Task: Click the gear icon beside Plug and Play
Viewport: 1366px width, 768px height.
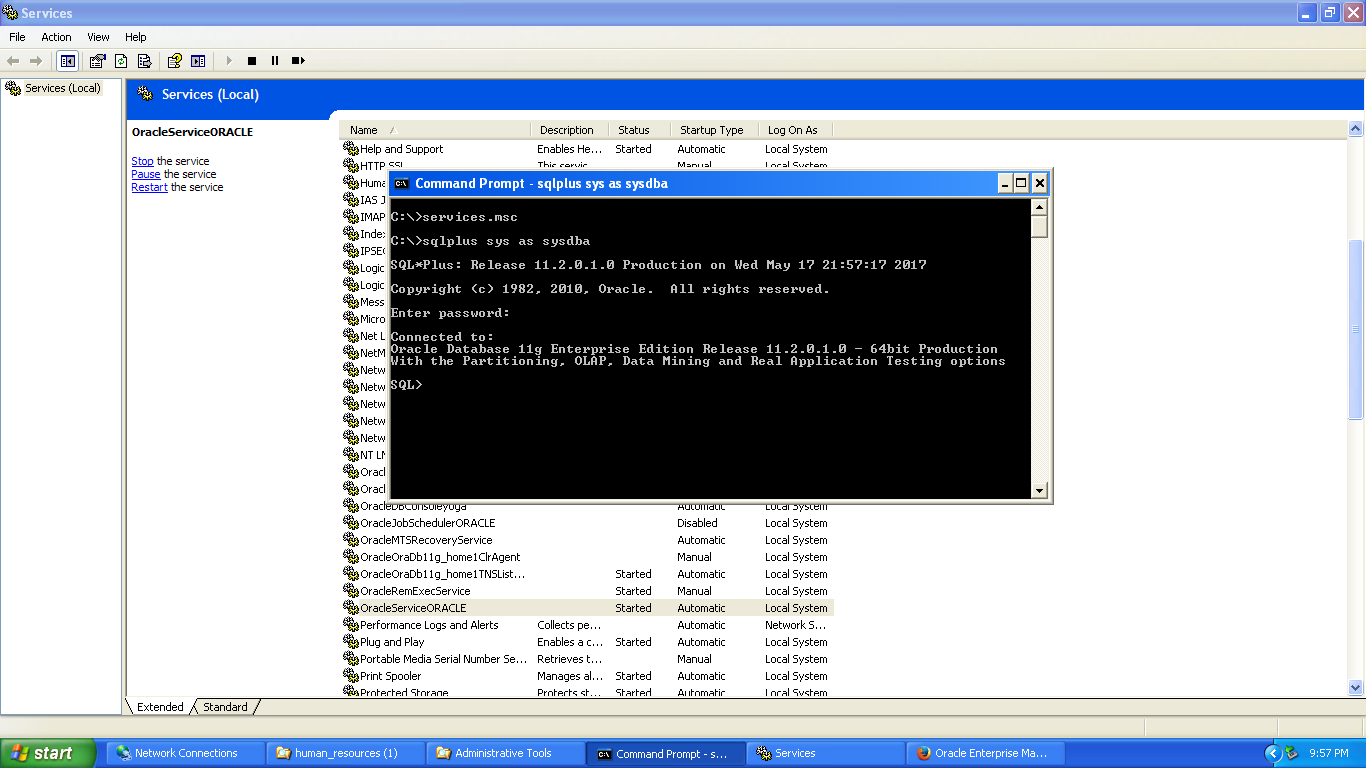Action: 350,642
